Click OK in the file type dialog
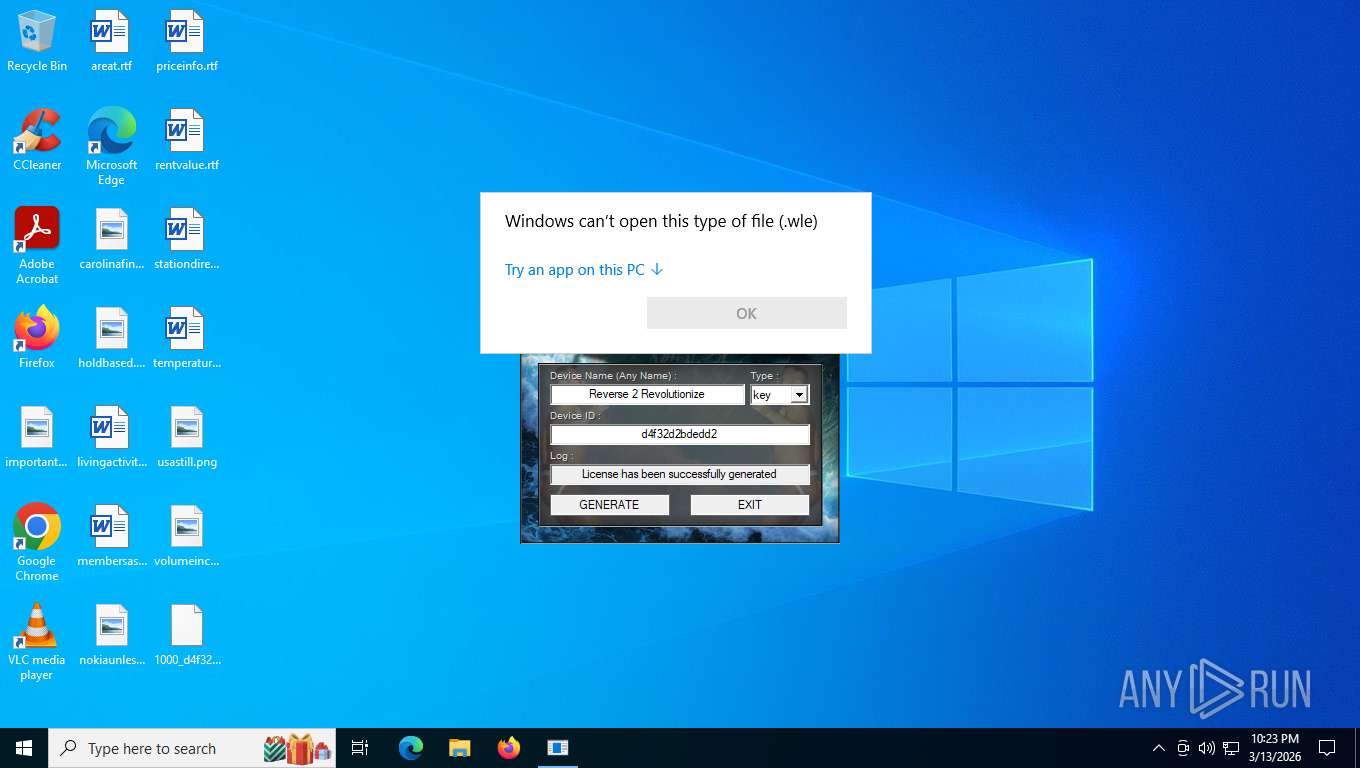This screenshot has height=768, width=1360. click(747, 313)
